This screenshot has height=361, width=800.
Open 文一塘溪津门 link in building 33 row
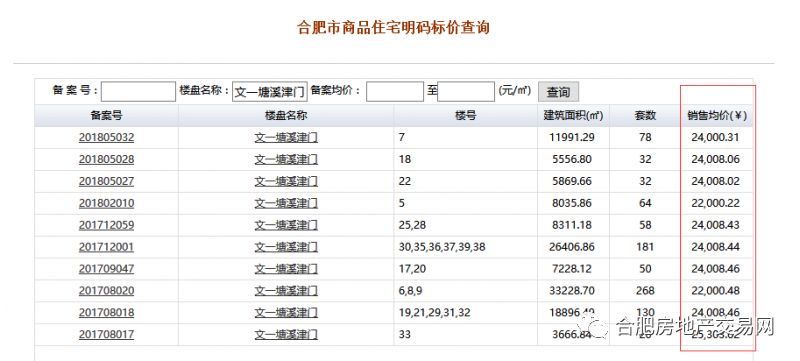(286, 334)
